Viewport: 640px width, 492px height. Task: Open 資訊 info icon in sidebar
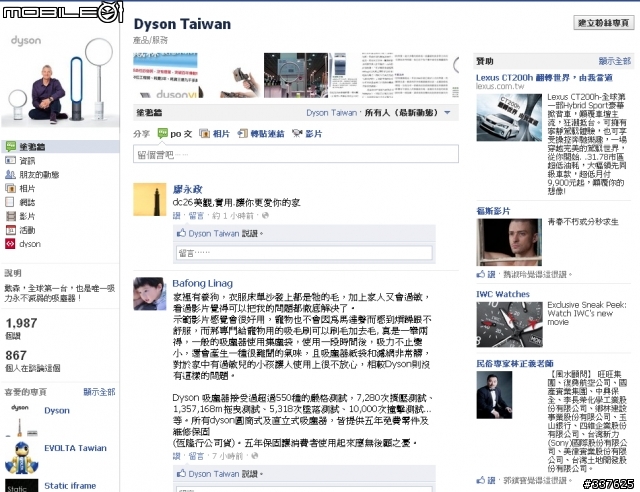point(10,160)
